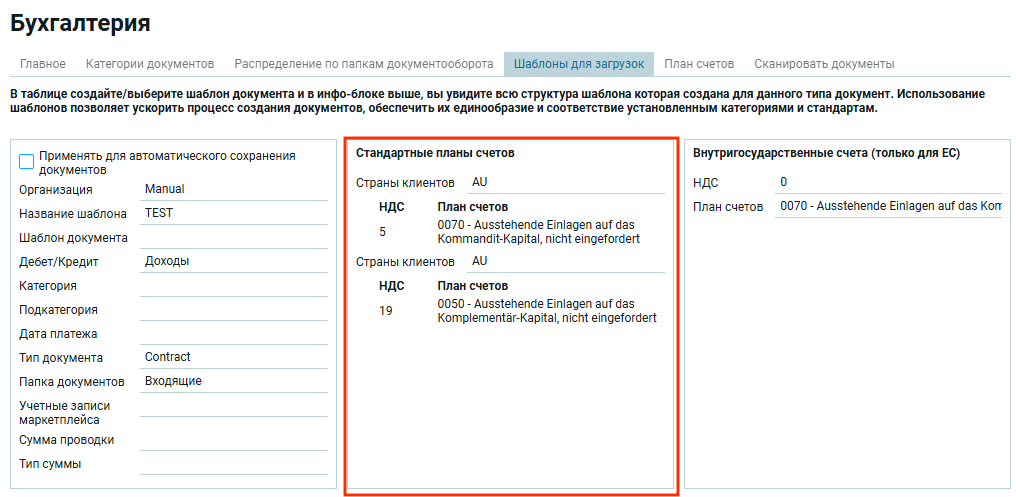Switch to Категории документов tab

(150, 64)
